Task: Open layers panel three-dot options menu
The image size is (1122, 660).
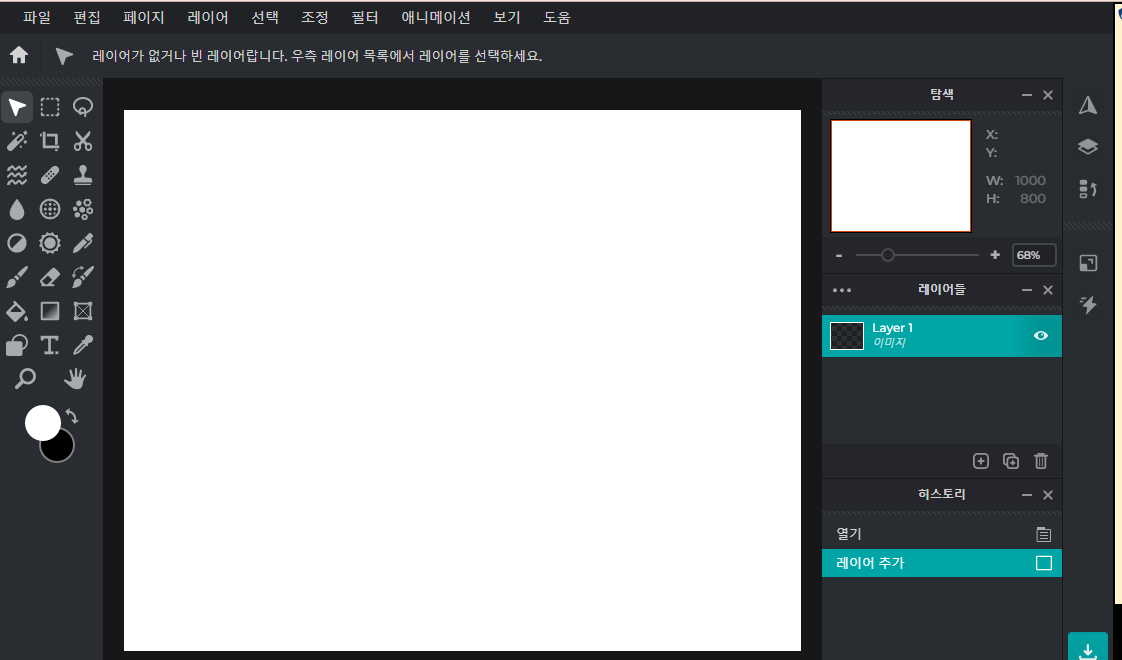Action: tap(842, 290)
